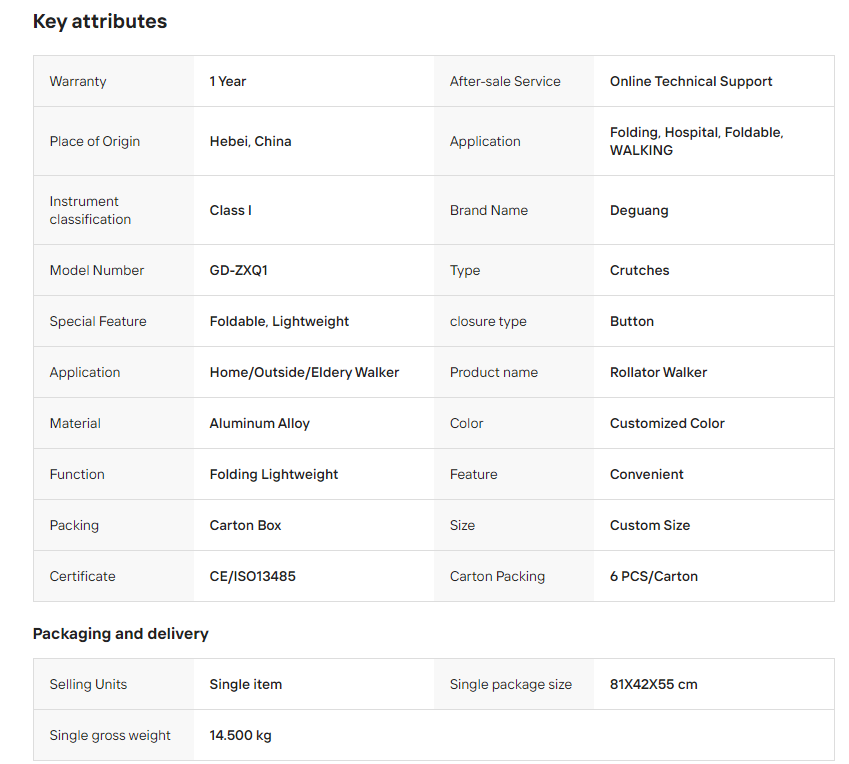The height and width of the screenshot is (764, 849).
Task: Click the "Aluminum Alloy" material value
Action: point(260,423)
